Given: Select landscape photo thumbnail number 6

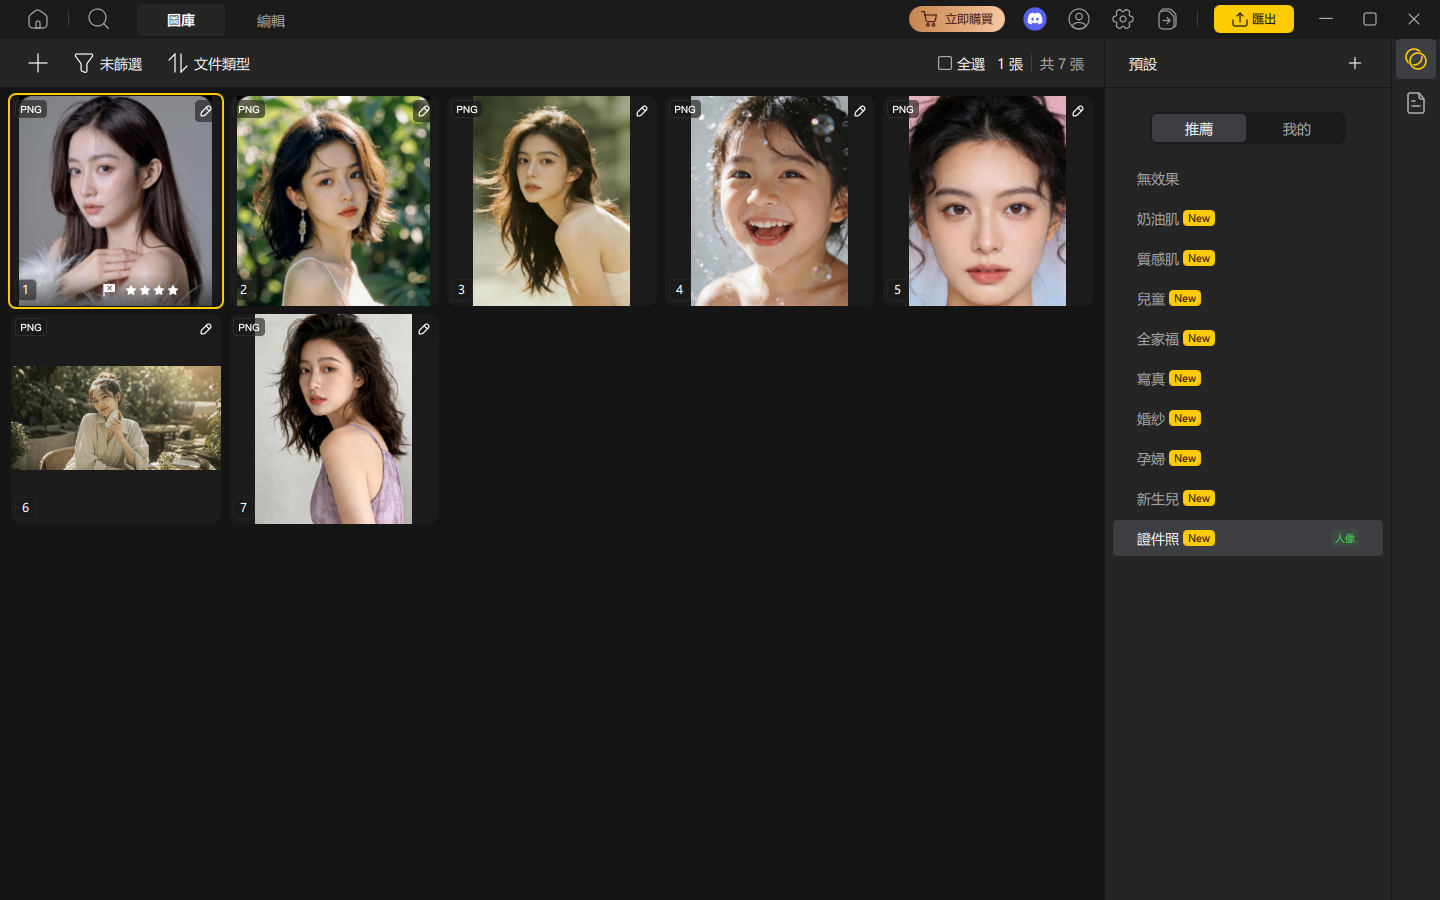Looking at the screenshot, I should [116, 418].
